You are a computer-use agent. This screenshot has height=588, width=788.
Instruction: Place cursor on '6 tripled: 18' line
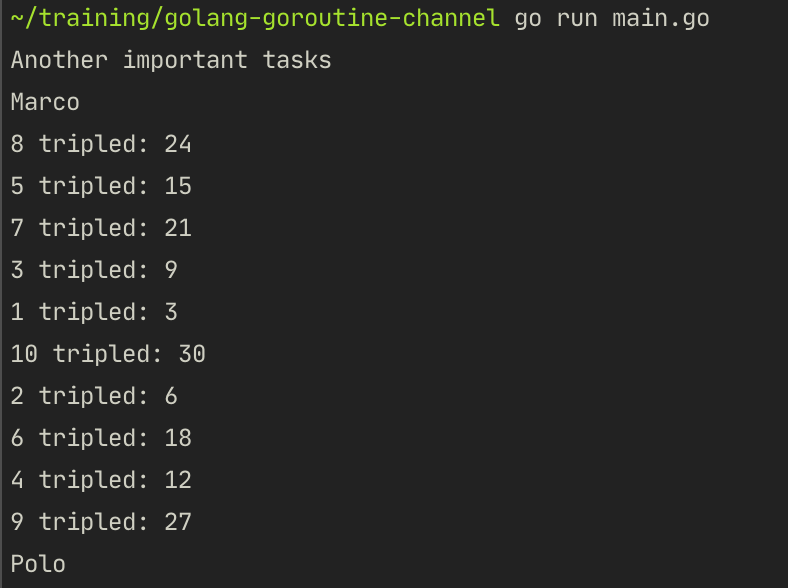101,439
